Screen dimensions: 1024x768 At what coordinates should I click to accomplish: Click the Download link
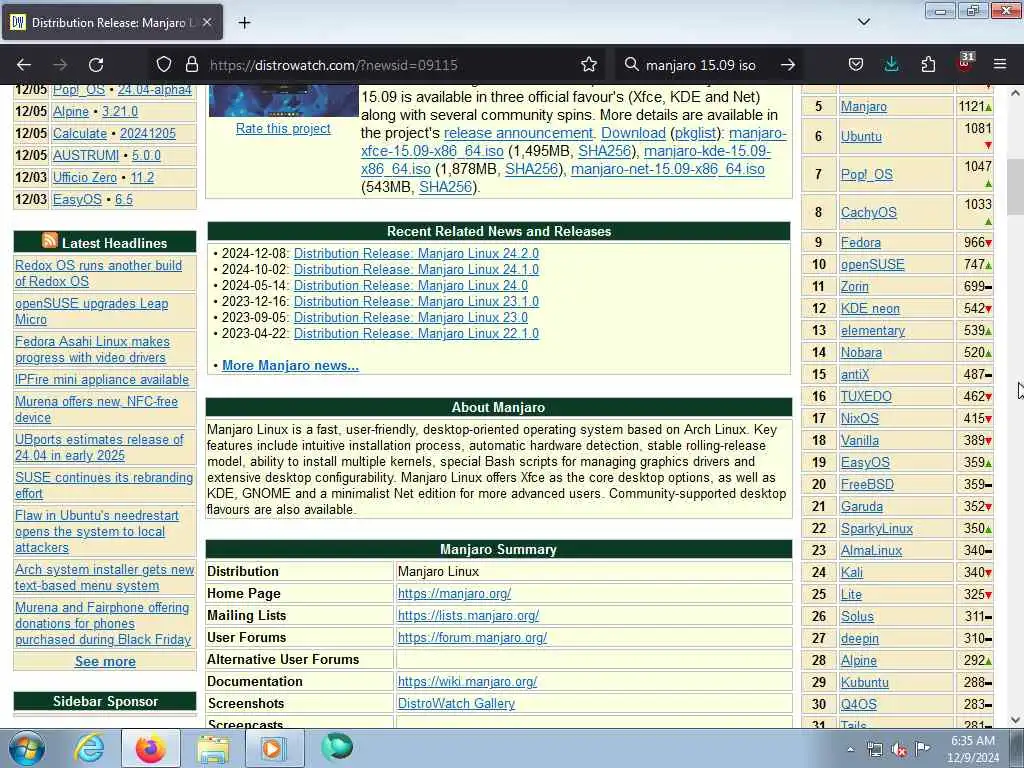633,133
